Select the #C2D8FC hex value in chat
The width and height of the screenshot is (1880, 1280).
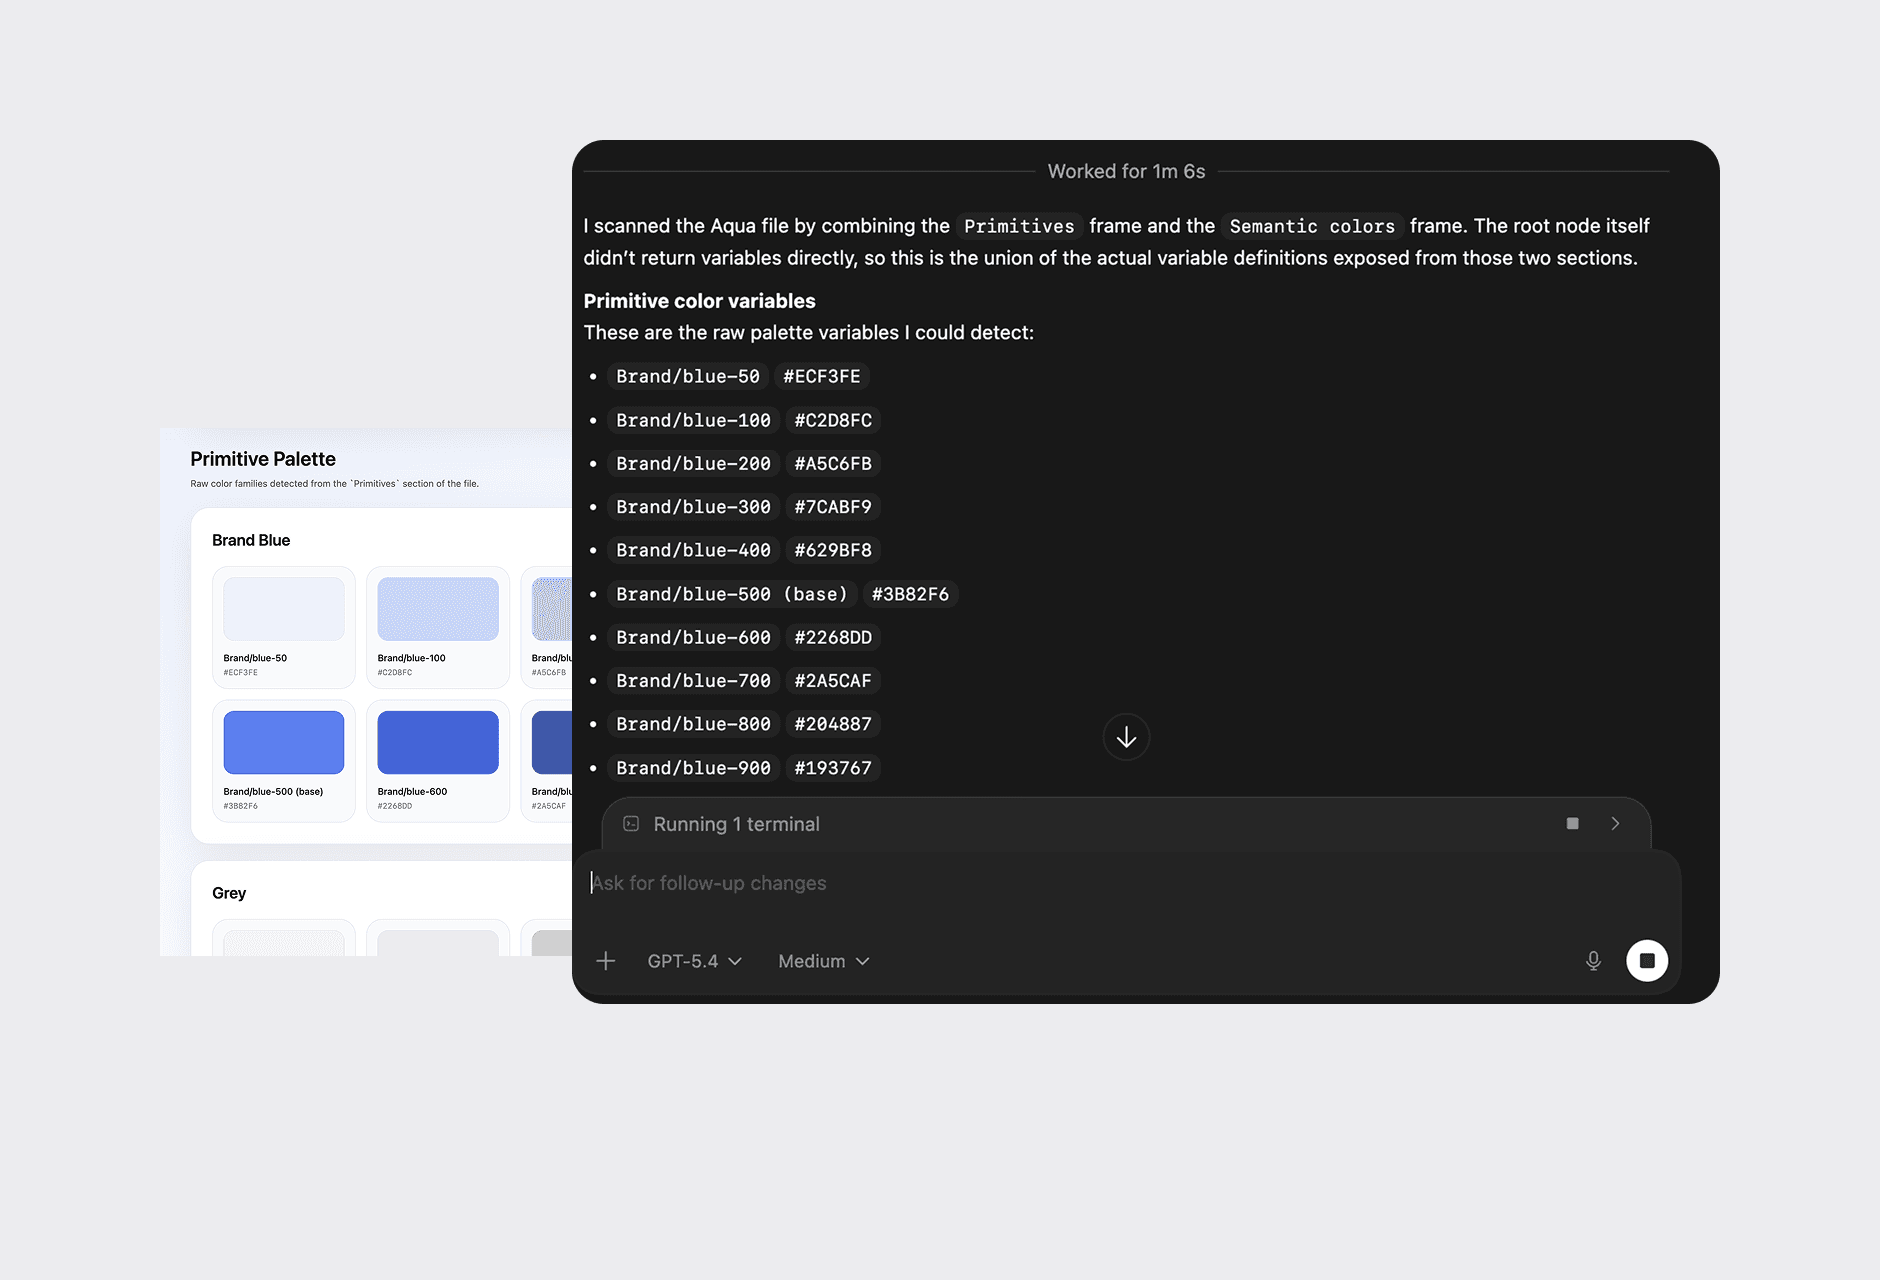(x=833, y=421)
